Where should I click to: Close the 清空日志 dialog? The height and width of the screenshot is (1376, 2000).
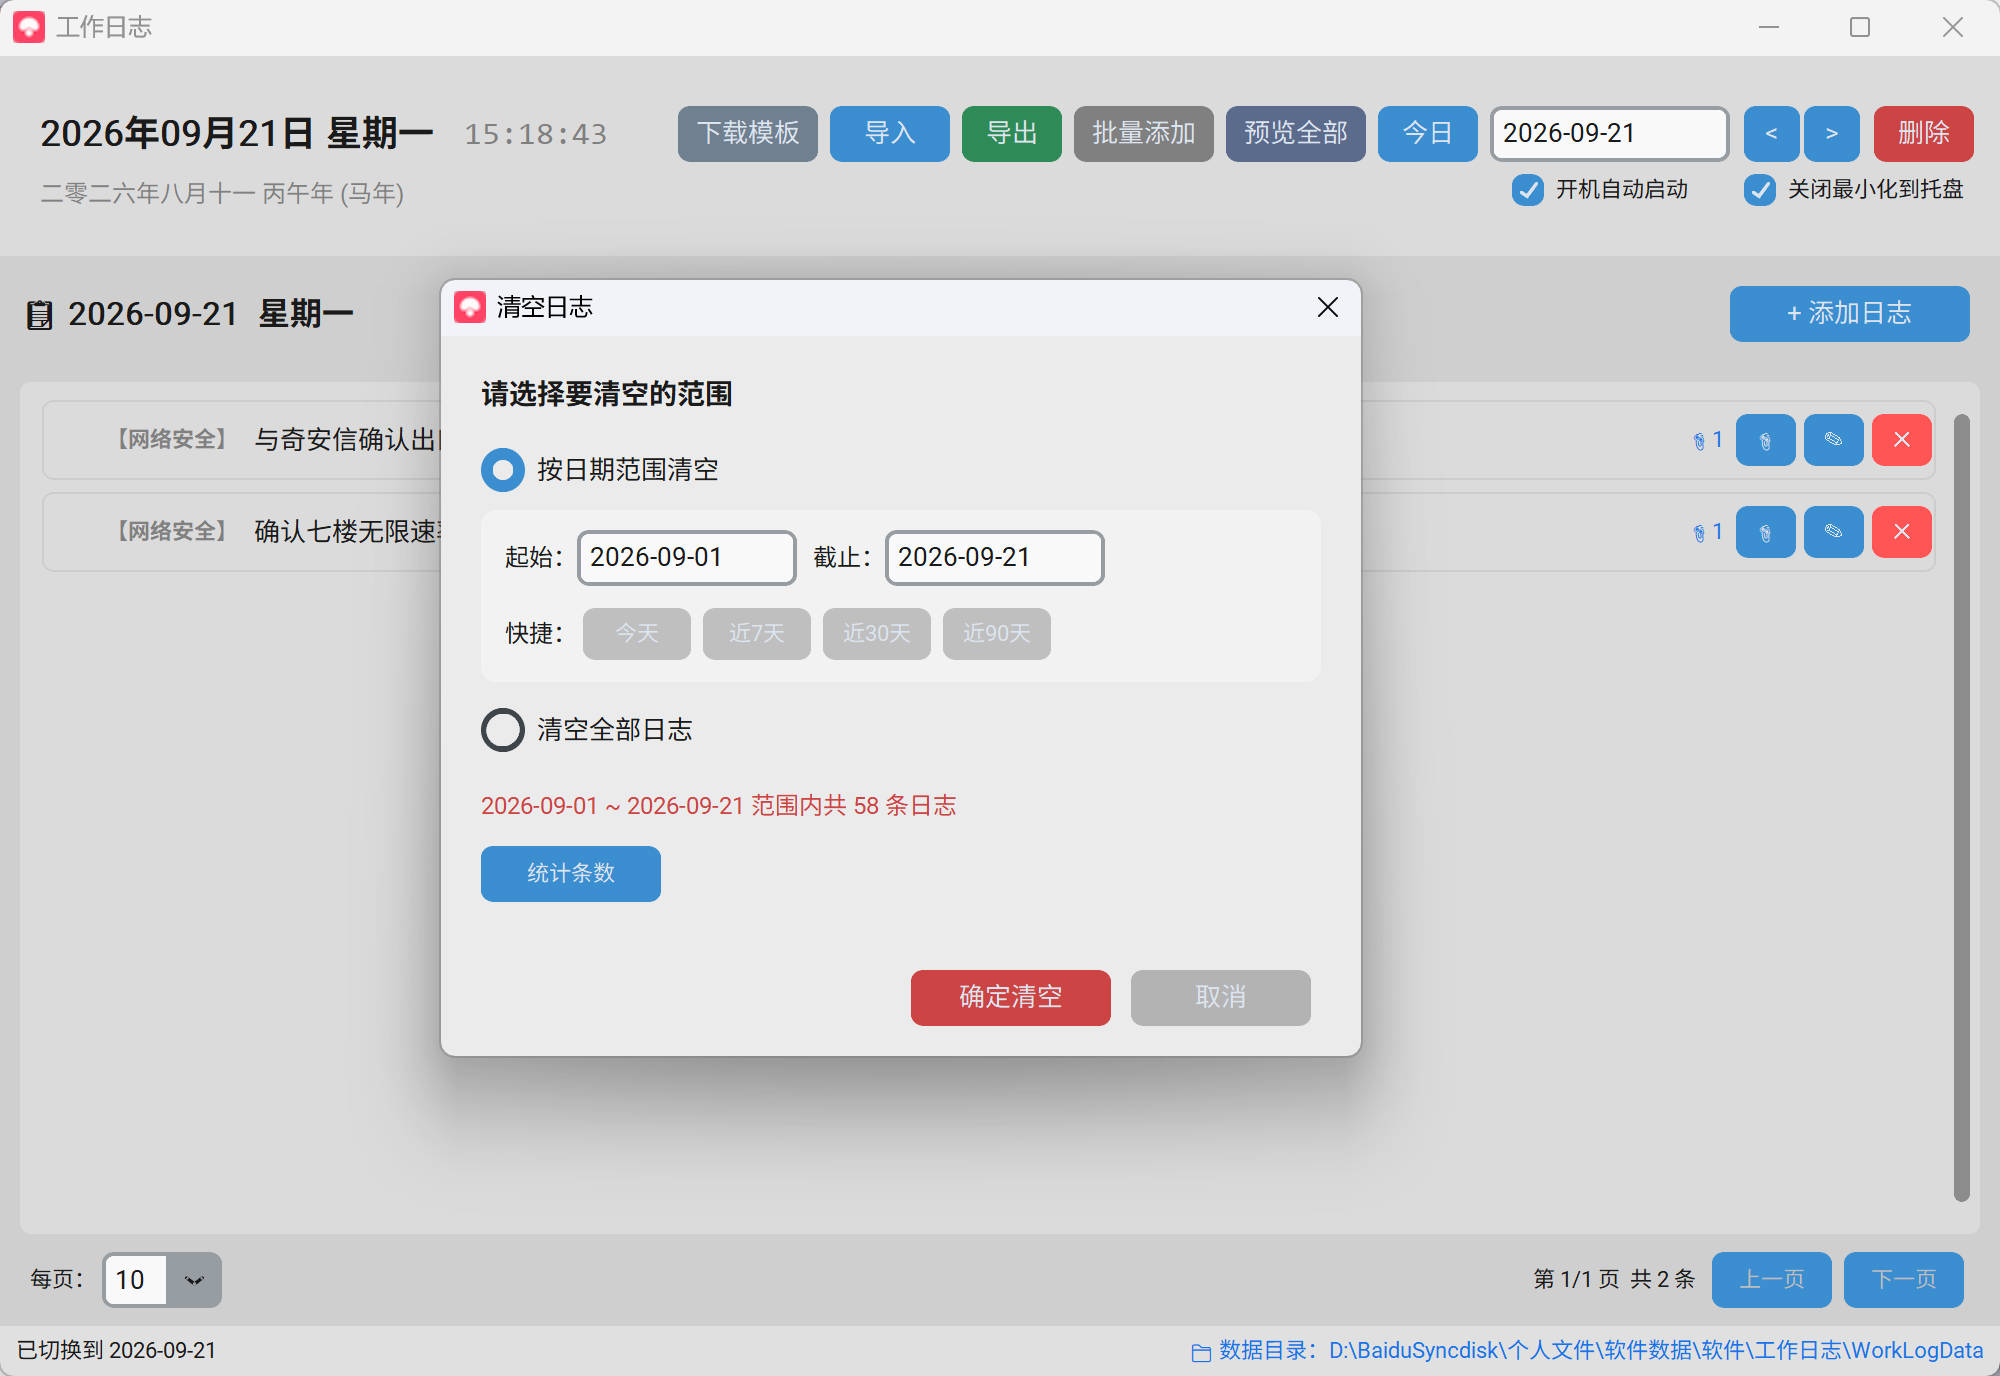[1328, 307]
